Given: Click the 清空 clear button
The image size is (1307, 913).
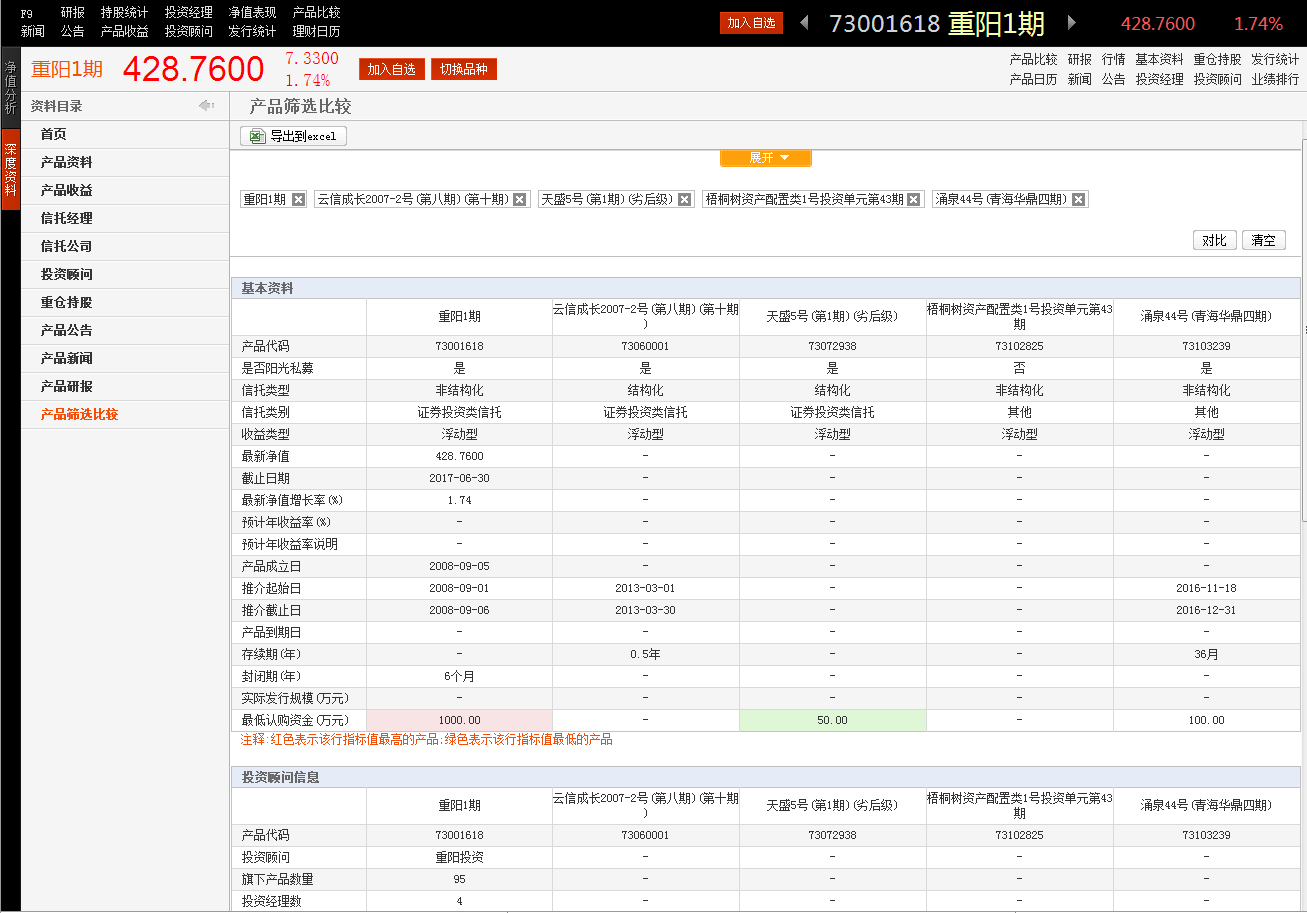Looking at the screenshot, I should 1263,240.
